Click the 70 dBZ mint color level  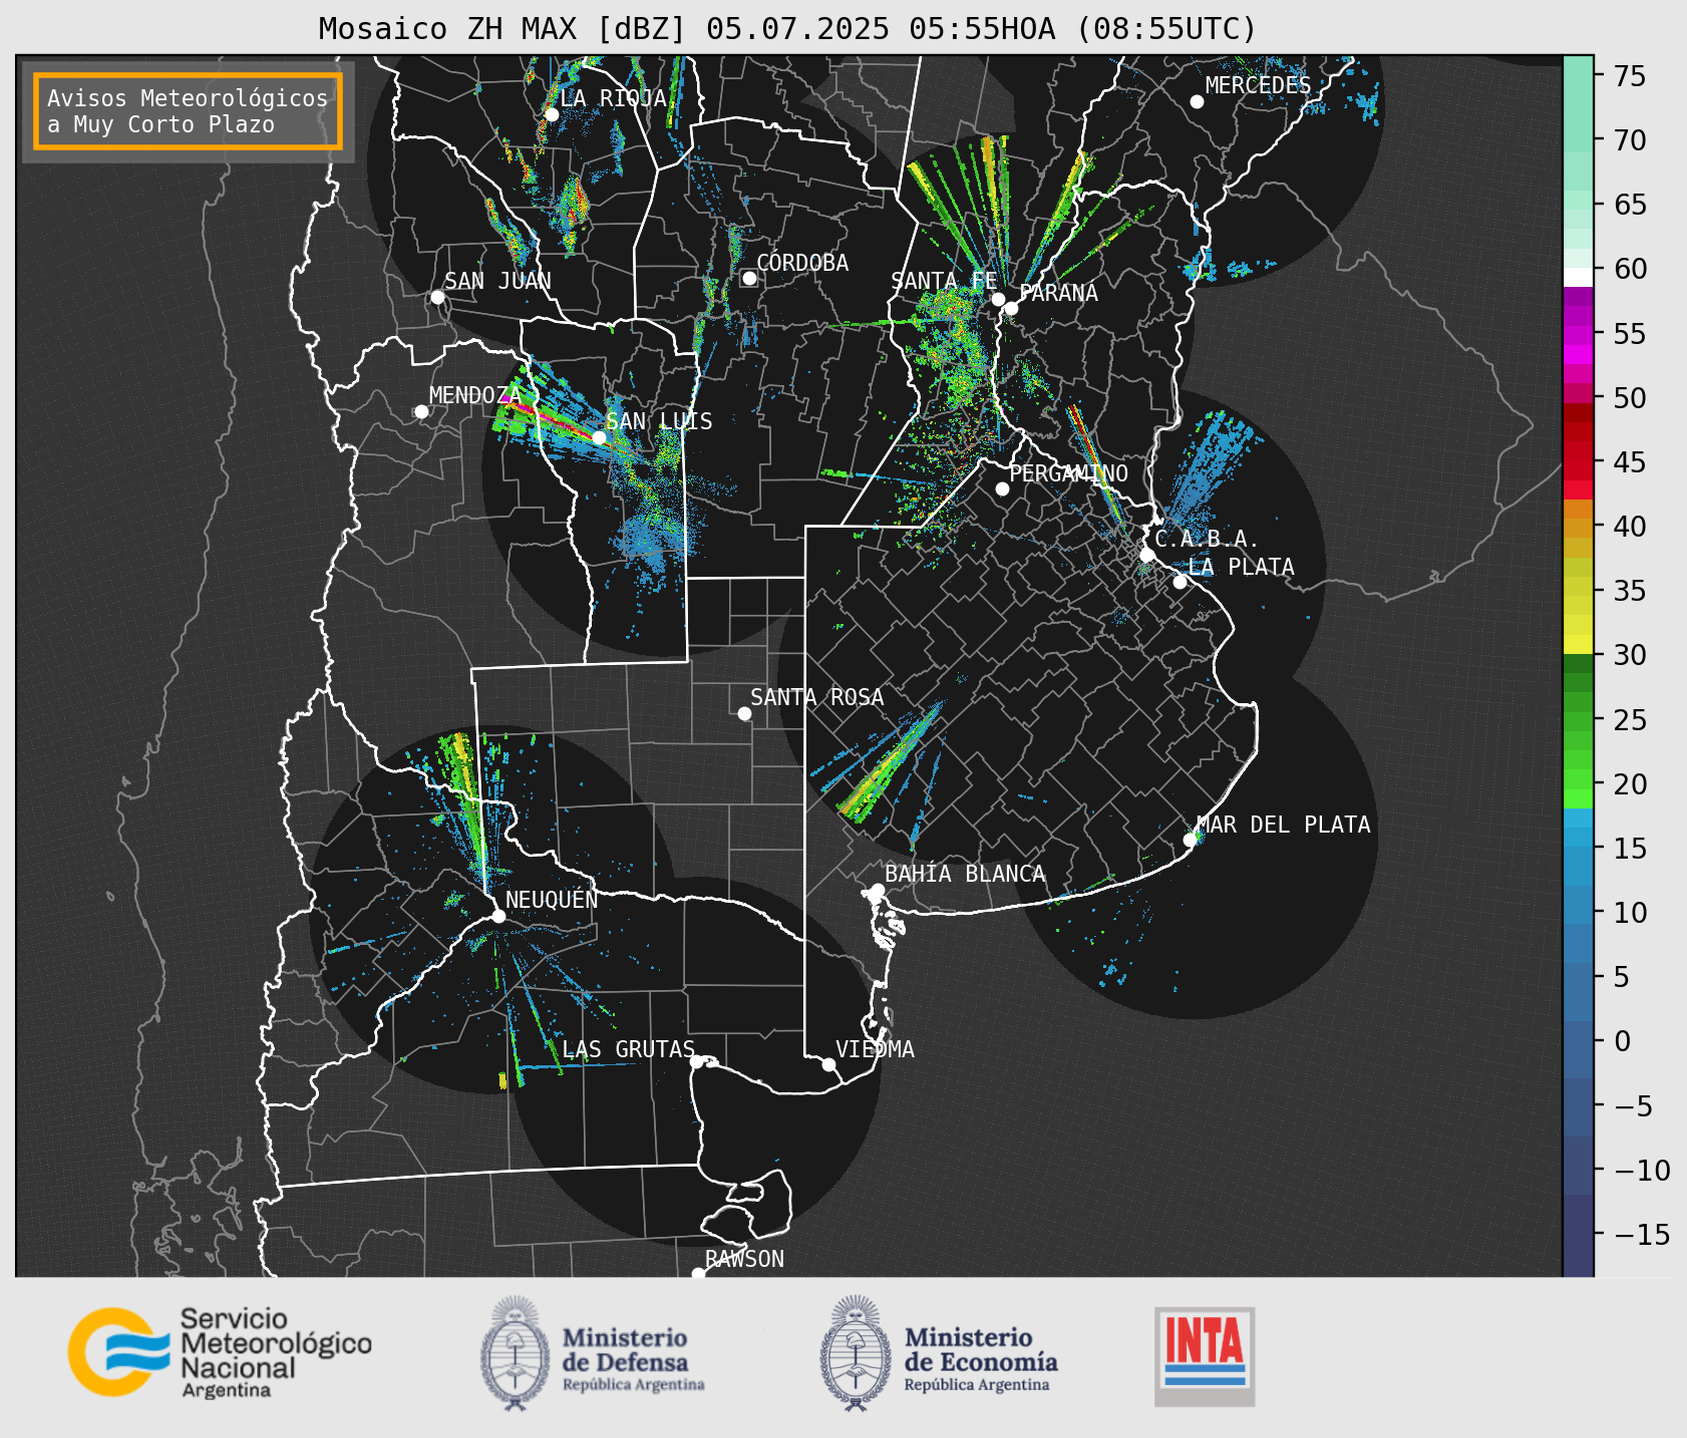(1578, 140)
